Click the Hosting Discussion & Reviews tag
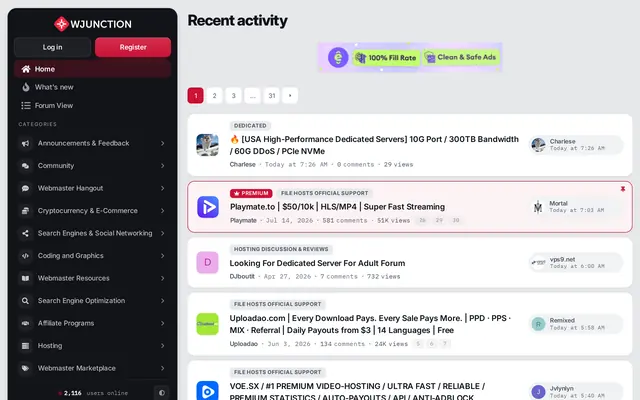This screenshot has width=640, height=400. pos(281,249)
